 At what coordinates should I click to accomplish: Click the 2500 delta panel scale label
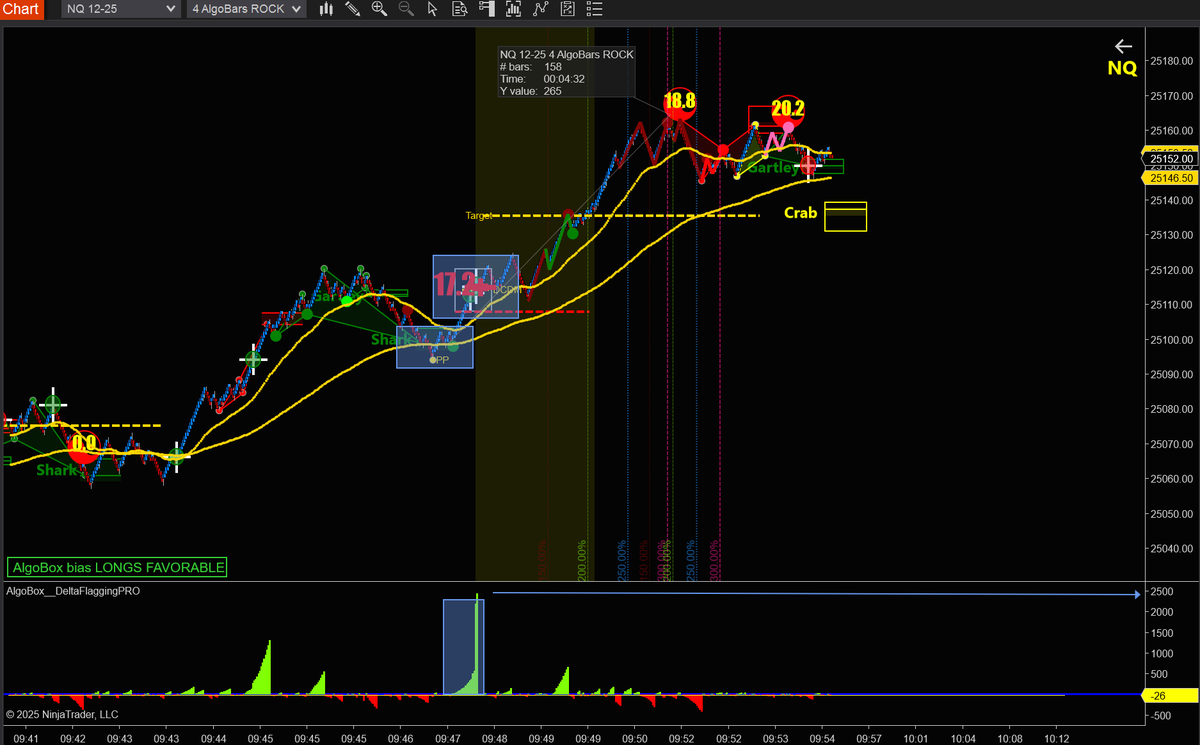click(1161, 591)
